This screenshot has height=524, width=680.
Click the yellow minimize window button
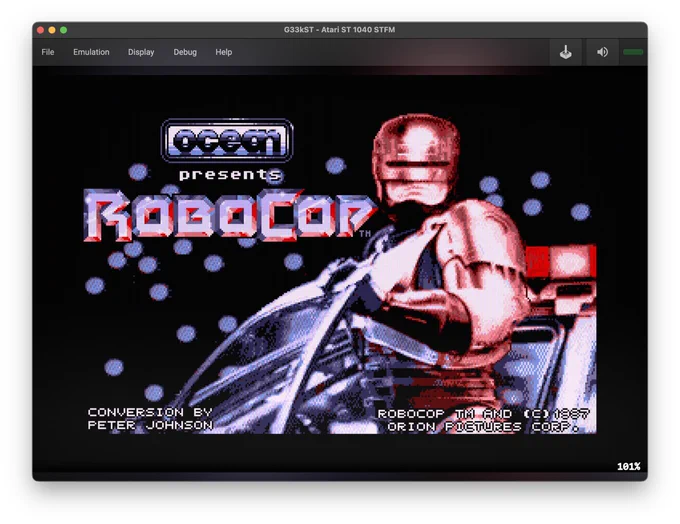(52, 30)
